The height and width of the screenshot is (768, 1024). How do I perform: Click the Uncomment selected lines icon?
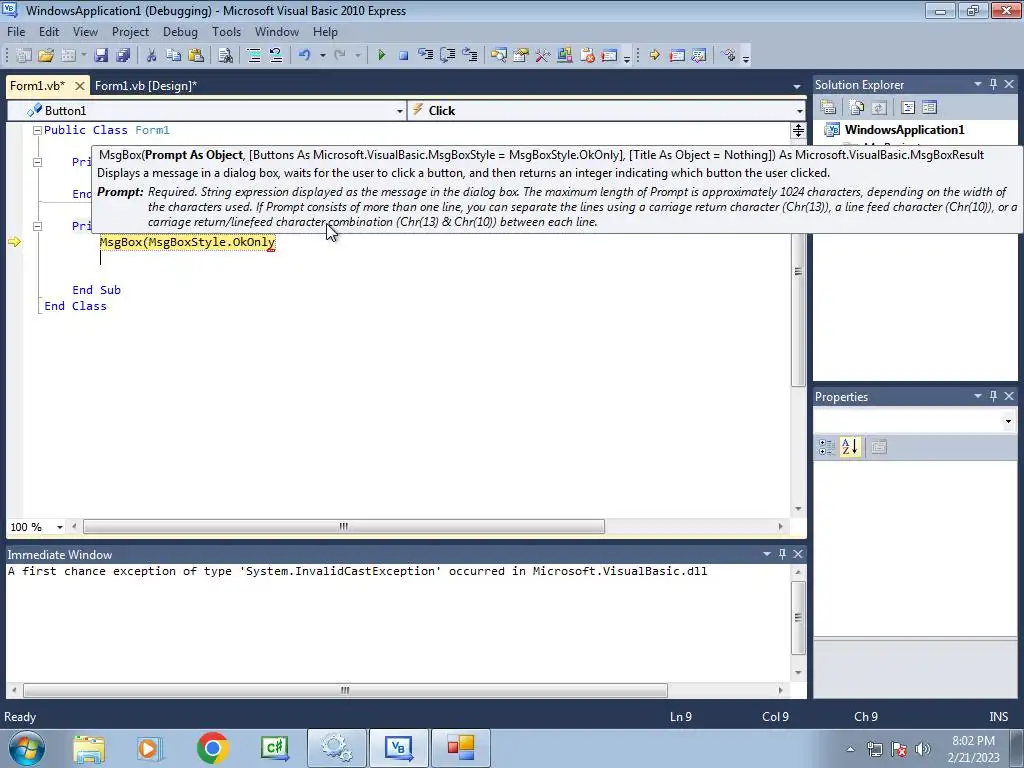[276, 56]
